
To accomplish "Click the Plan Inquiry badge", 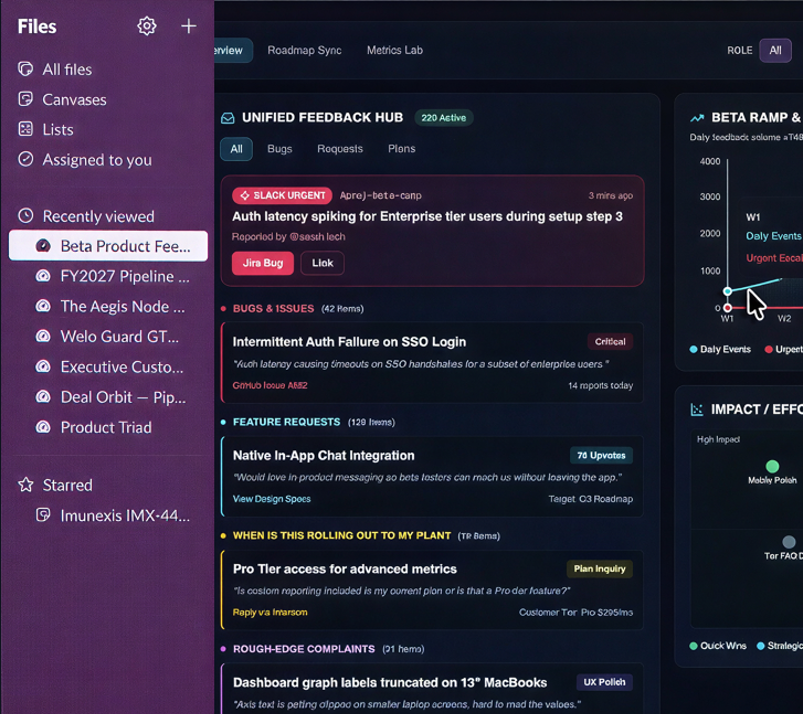I will pyautogui.click(x=599, y=569).
